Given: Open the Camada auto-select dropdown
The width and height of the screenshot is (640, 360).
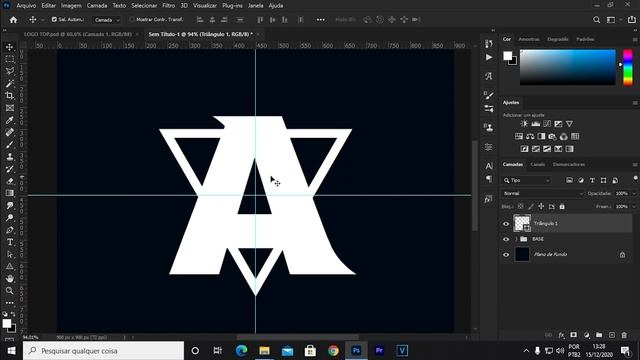Looking at the screenshot, I should [x=107, y=20].
